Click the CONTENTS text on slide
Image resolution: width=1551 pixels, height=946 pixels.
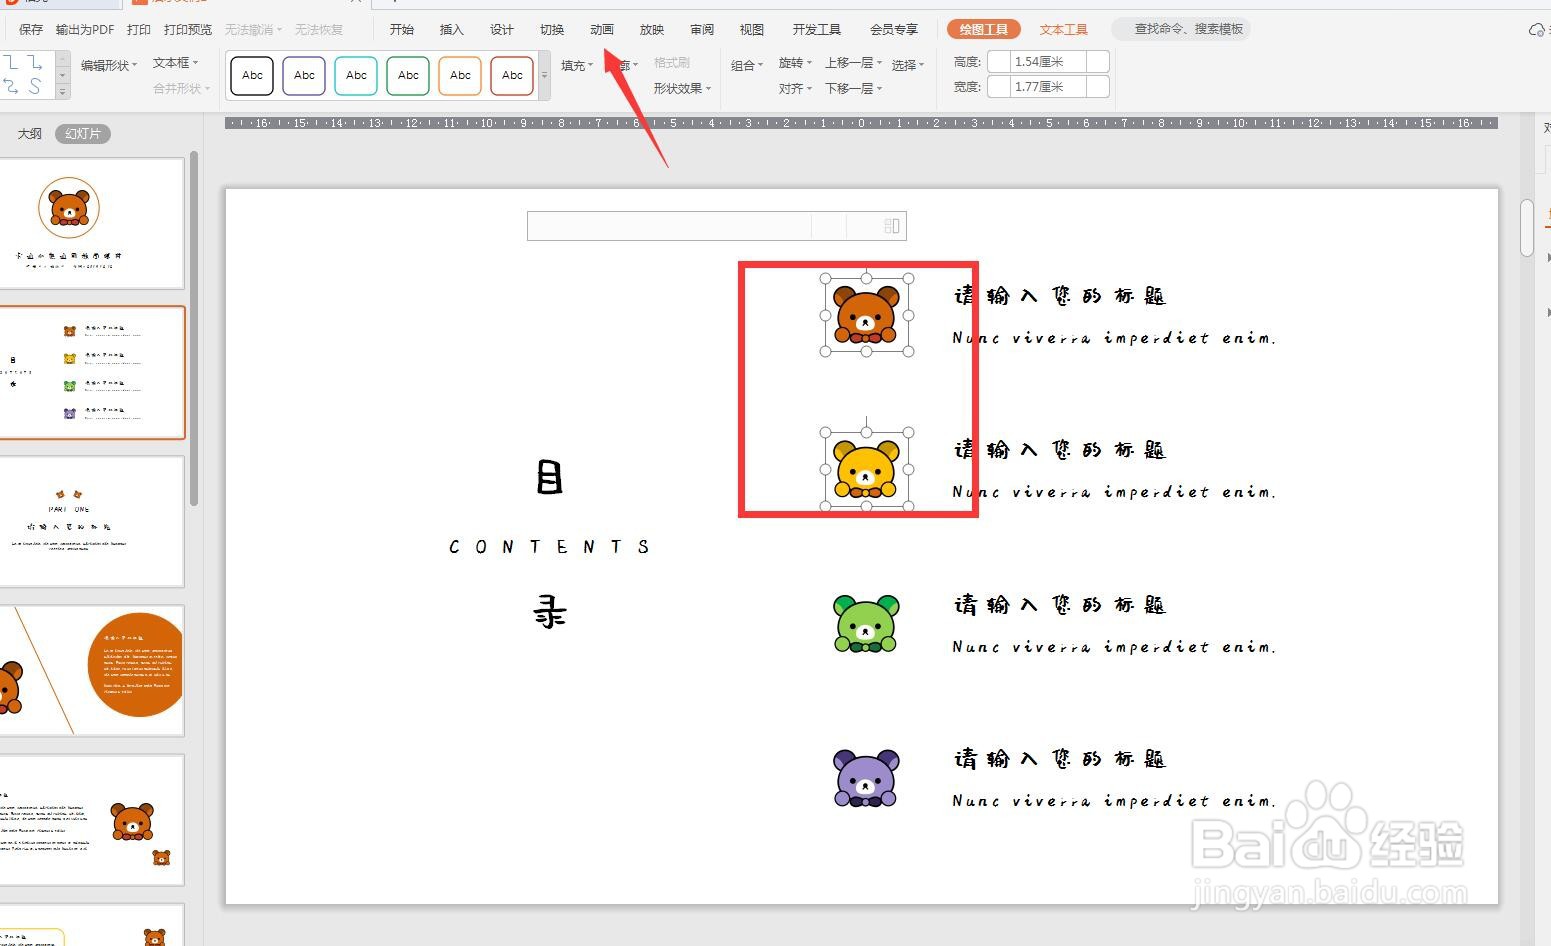coord(549,547)
